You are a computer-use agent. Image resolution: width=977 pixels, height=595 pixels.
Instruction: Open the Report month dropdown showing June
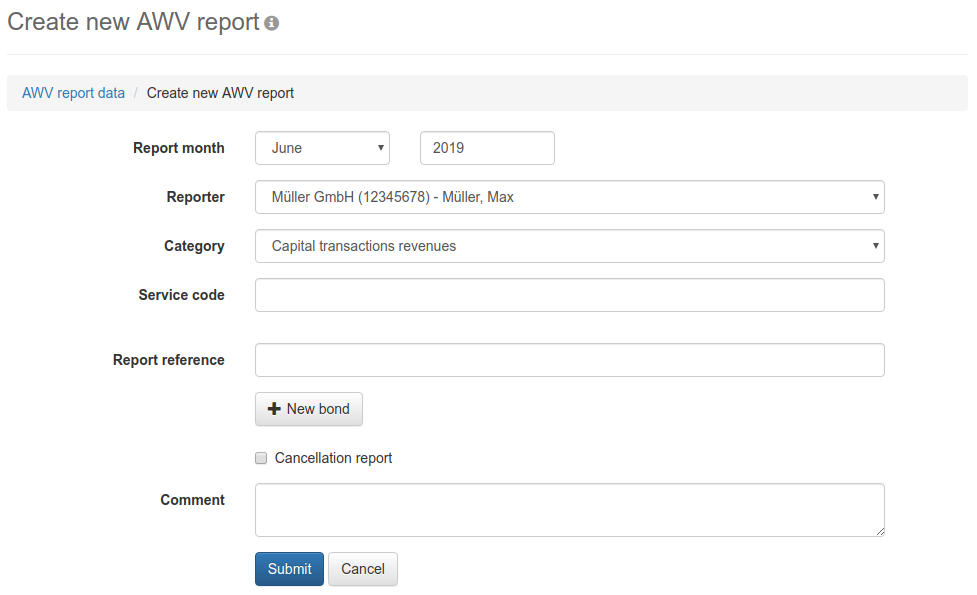tap(322, 148)
